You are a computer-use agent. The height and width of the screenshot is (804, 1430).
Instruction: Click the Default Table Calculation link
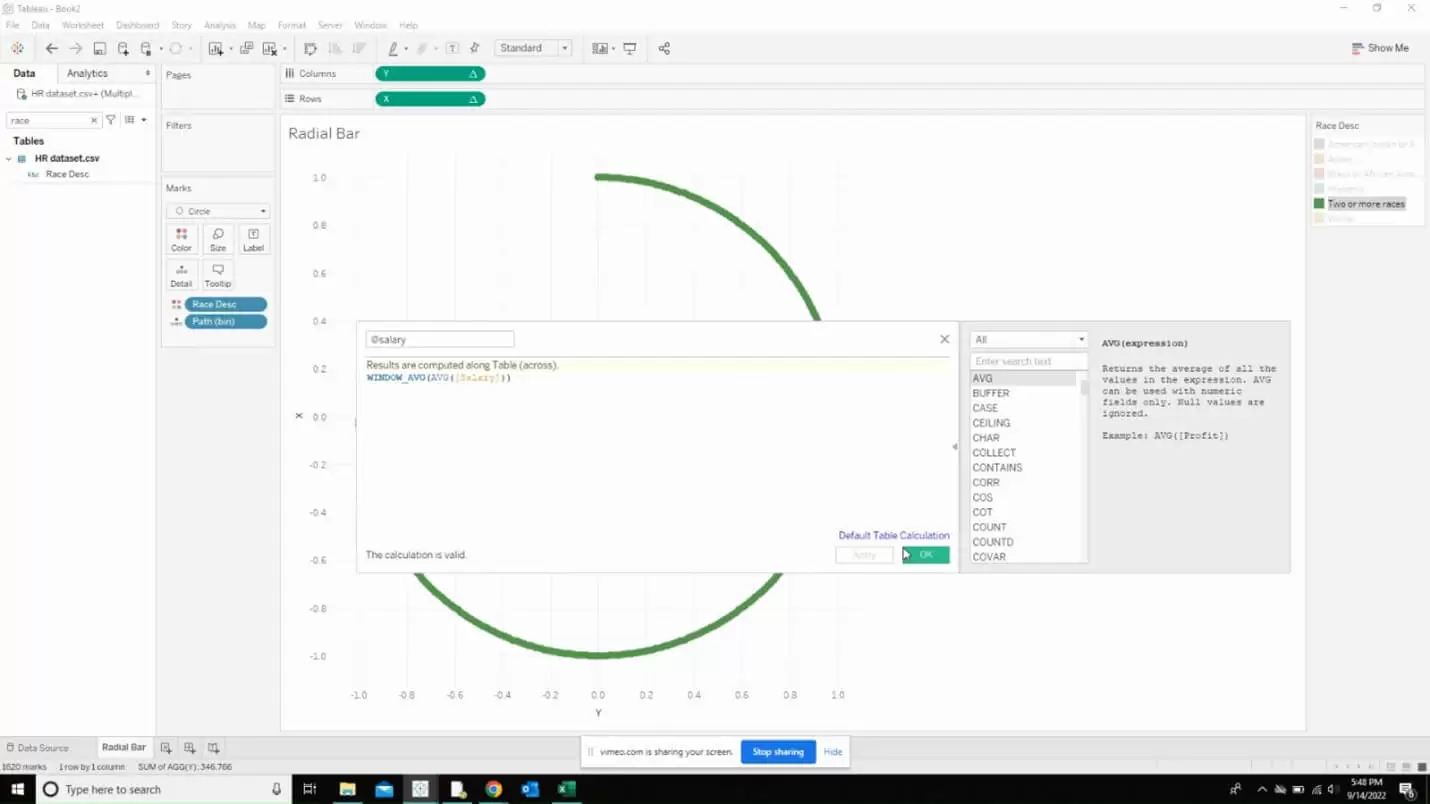coord(894,536)
